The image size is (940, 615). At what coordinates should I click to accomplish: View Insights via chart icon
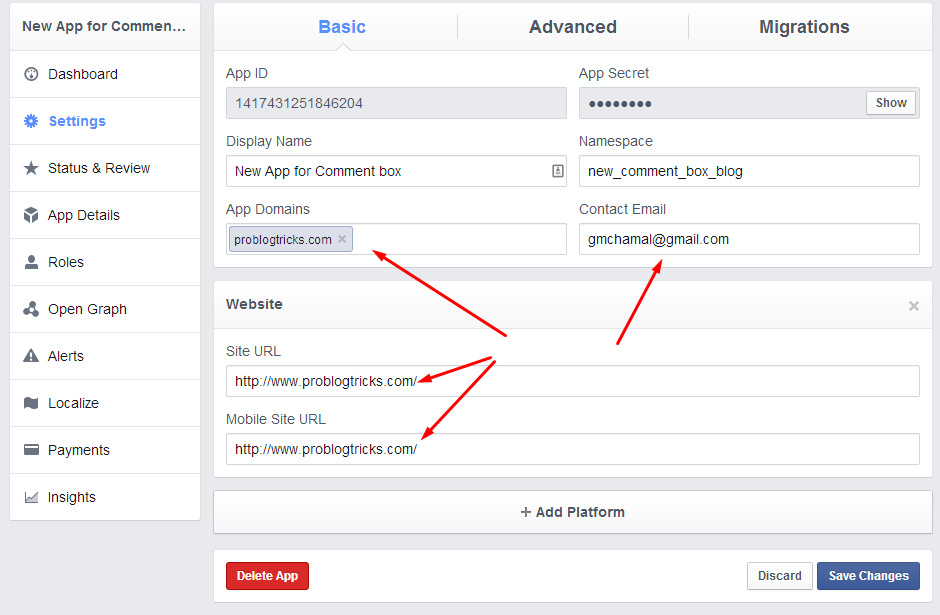point(31,497)
